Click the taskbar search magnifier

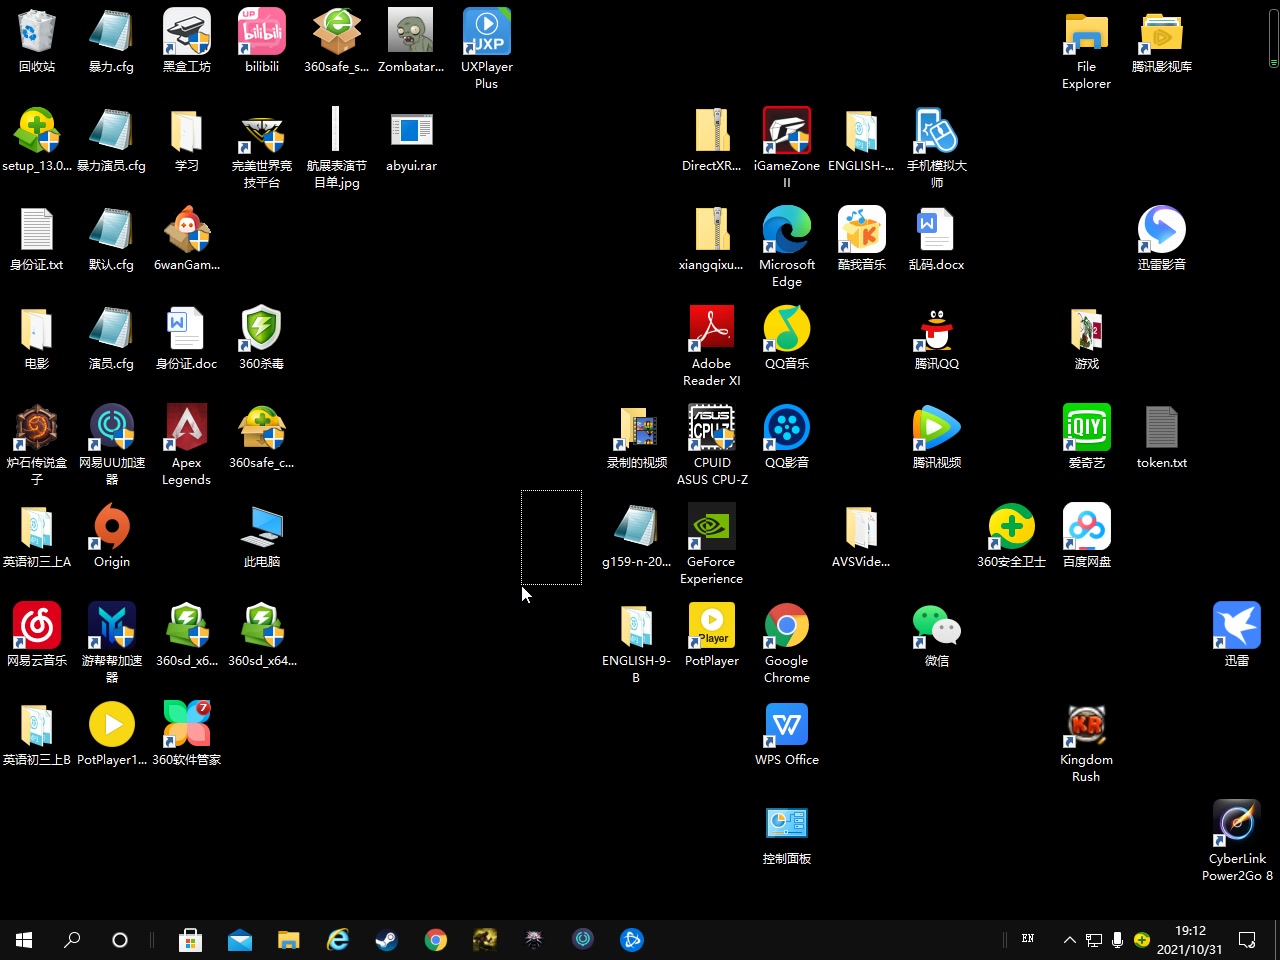click(72, 940)
